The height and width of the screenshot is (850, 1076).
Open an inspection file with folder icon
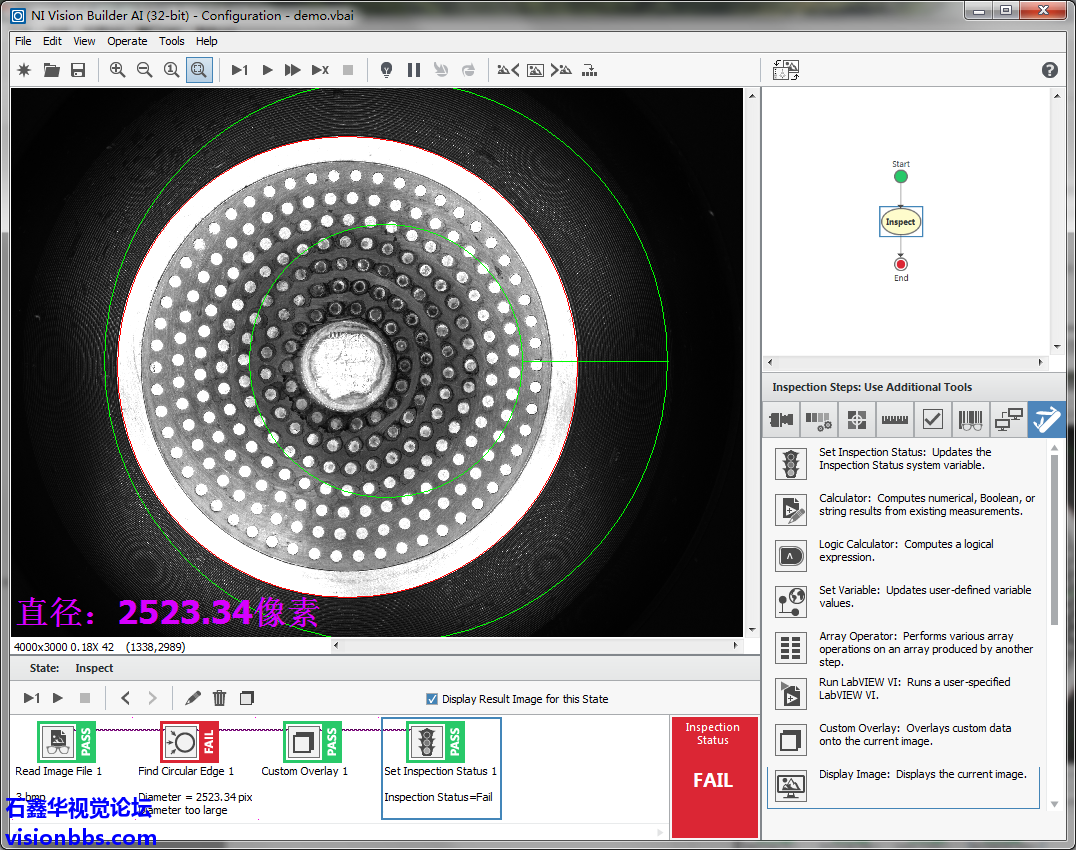51,70
